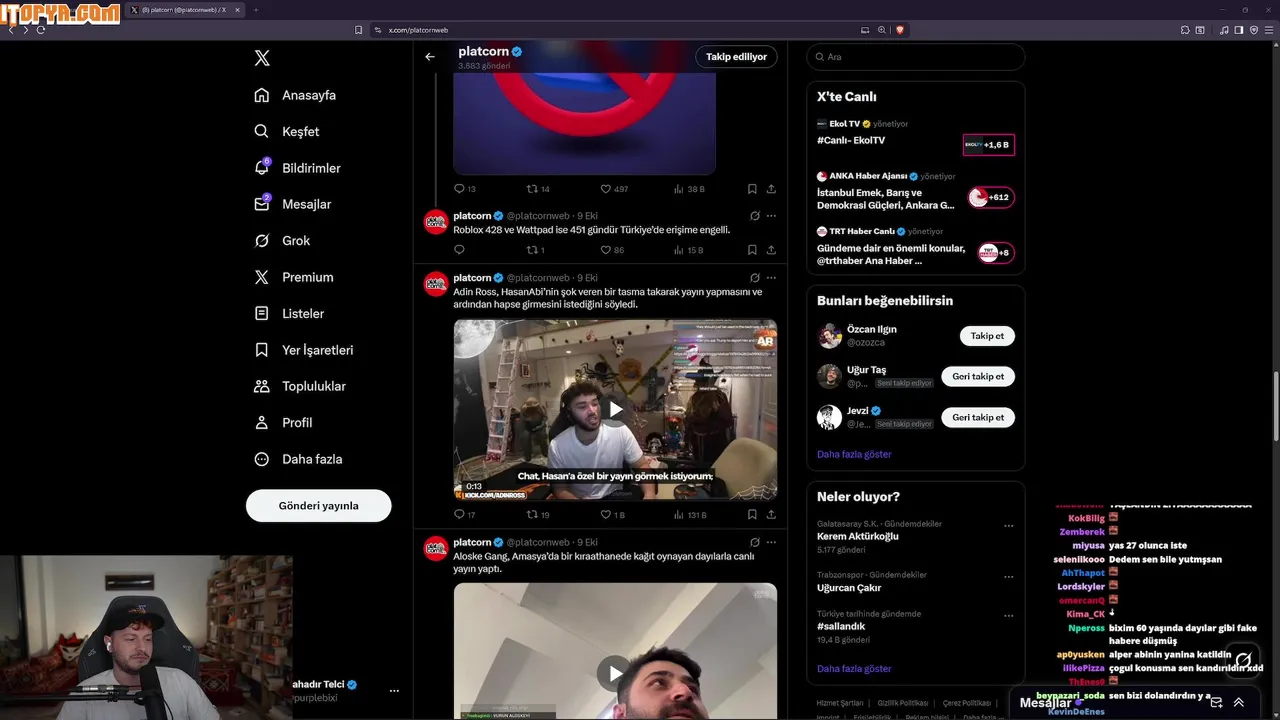Like the Roblox and Wattpad post
Image resolution: width=1280 pixels, height=720 pixels.
tap(612, 250)
